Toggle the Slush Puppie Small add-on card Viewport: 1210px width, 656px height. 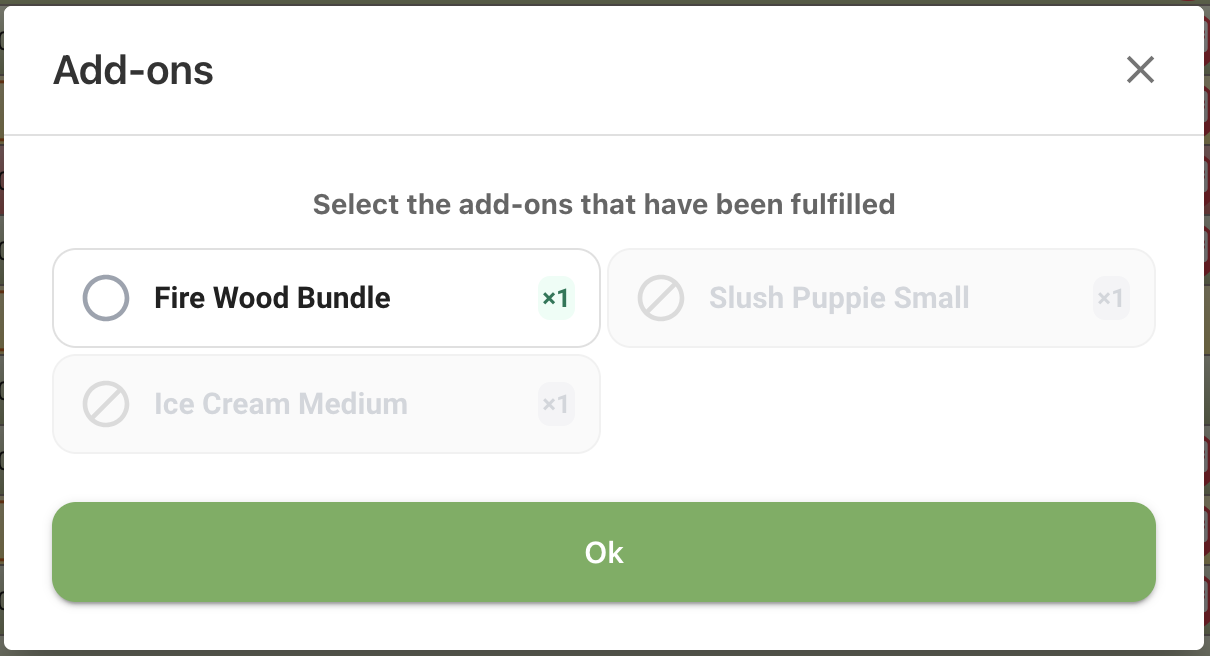pyautogui.click(x=881, y=298)
